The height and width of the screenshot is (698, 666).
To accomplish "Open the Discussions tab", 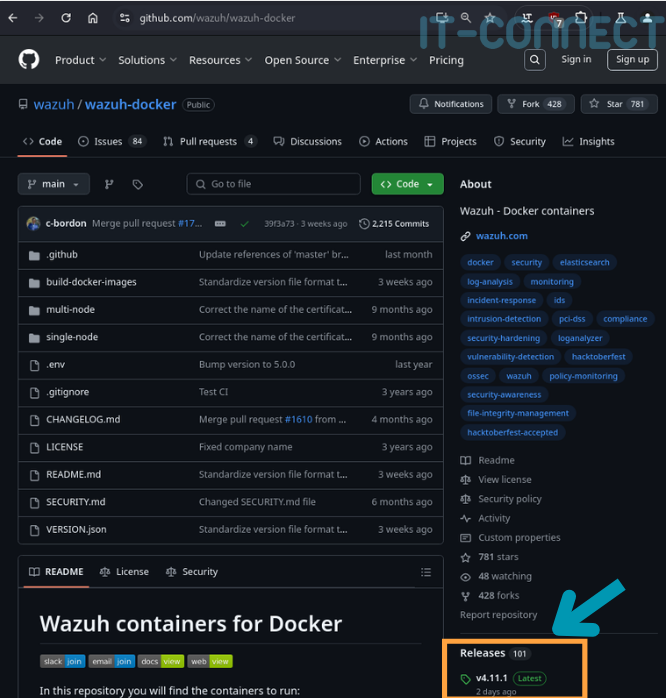I will click(x=307, y=142).
